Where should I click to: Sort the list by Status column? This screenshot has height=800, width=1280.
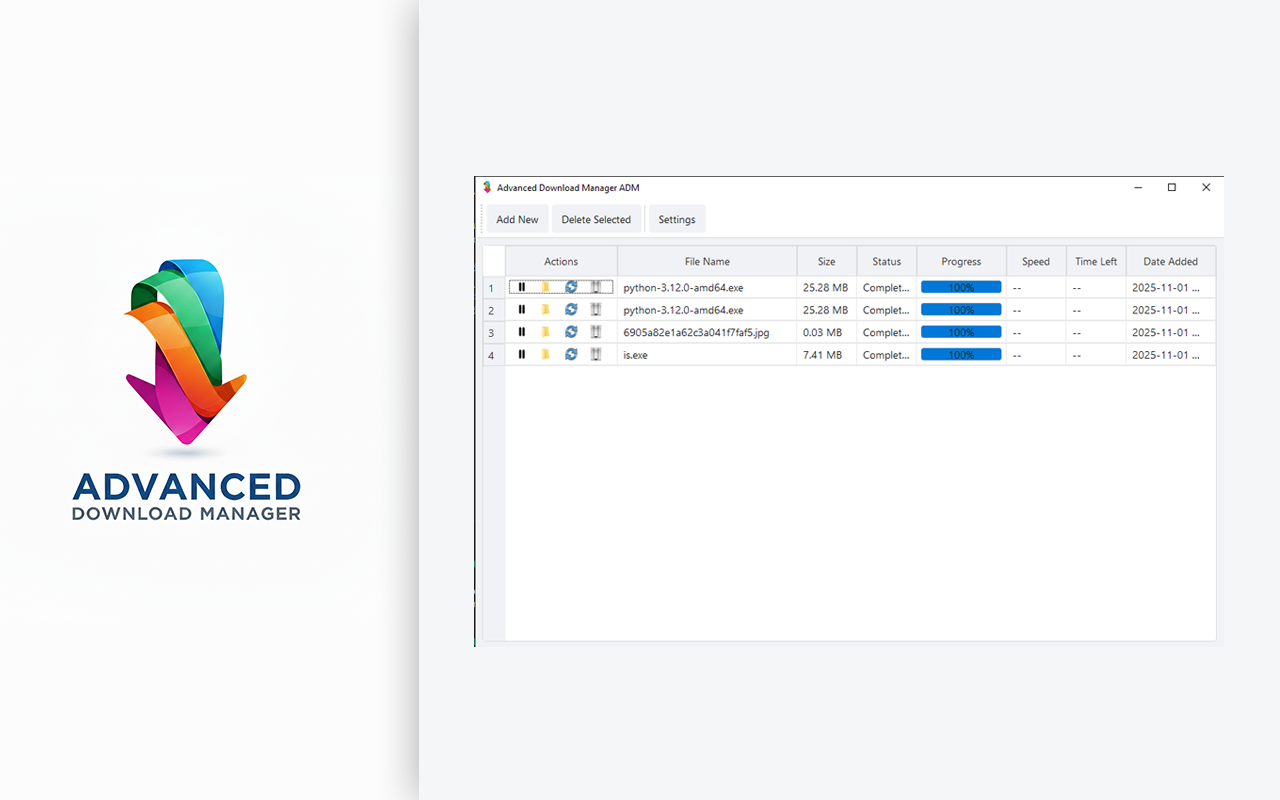(x=886, y=261)
